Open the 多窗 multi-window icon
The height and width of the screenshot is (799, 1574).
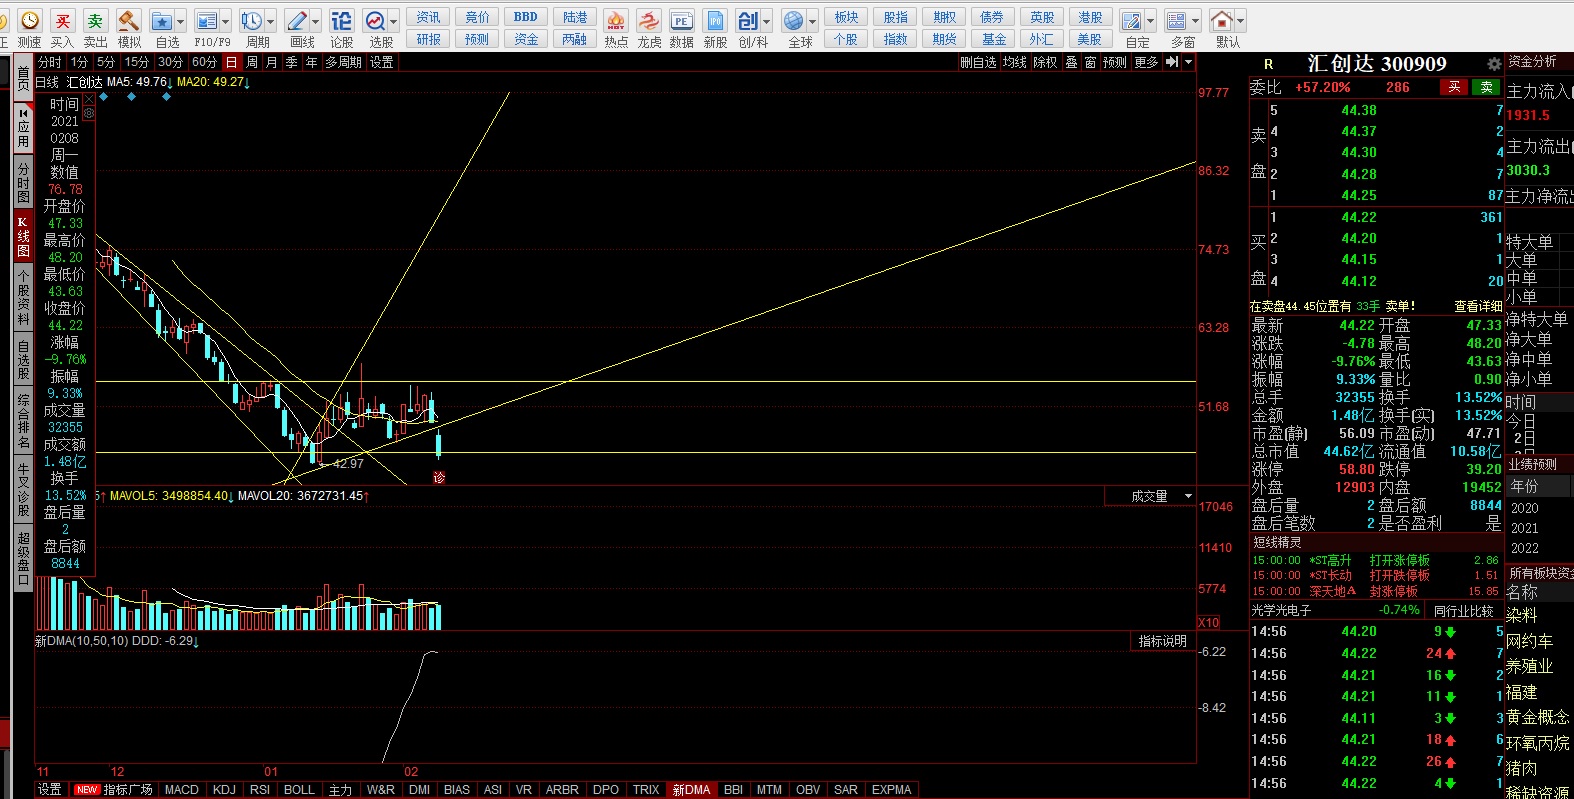pos(1177,20)
